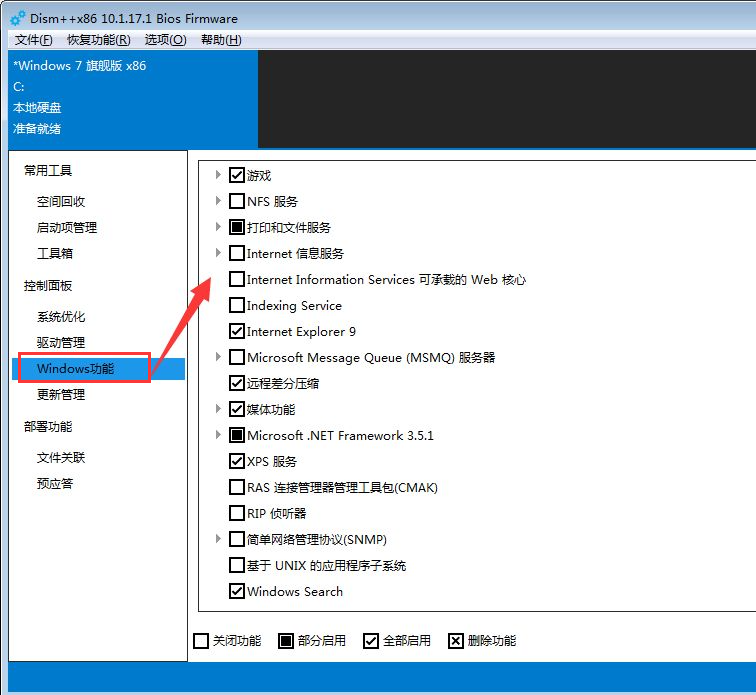Check 基于 UNIX 的应用程序子系统 checkbox

(x=237, y=565)
